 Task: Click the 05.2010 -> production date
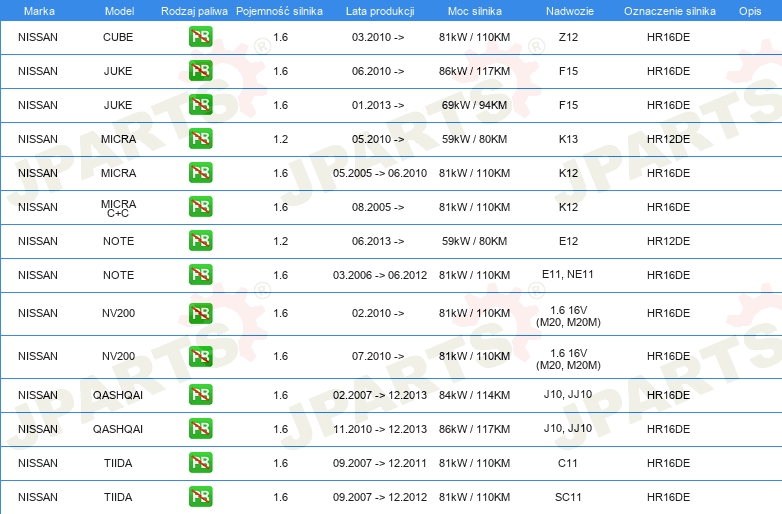378,139
